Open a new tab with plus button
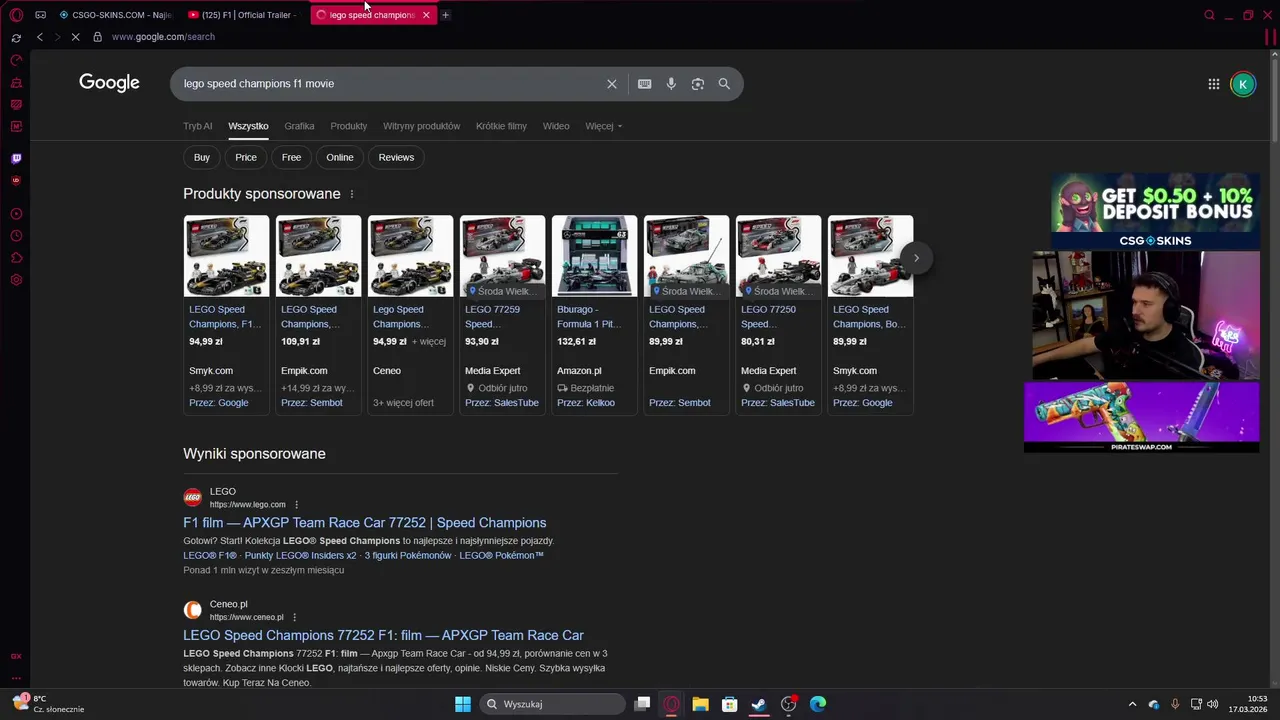This screenshot has height=720, width=1280. pyautogui.click(x=445, y=15)
